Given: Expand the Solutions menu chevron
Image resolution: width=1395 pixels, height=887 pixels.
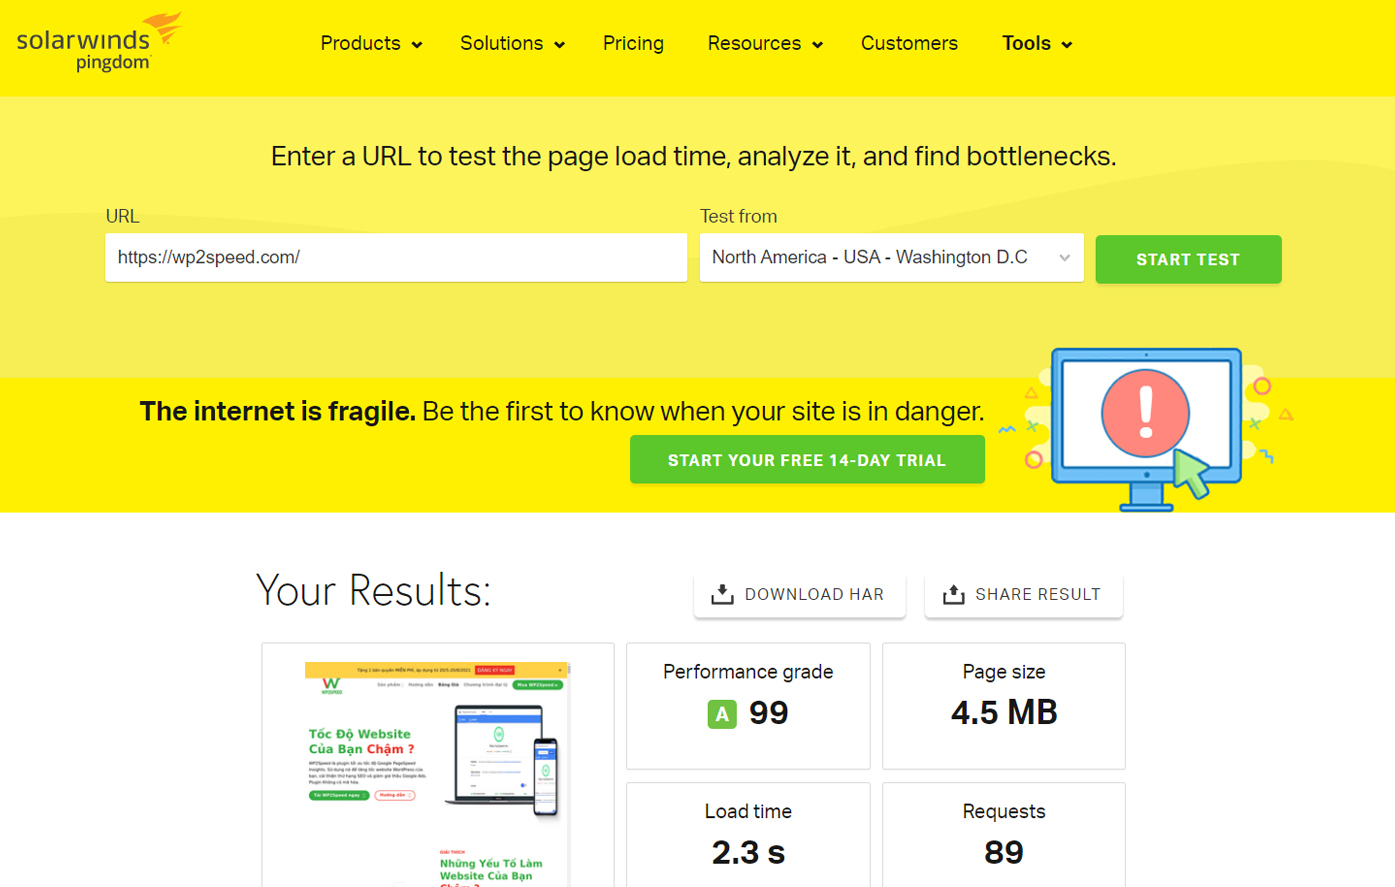Looking at the screenshot, I should coord(560,45).
